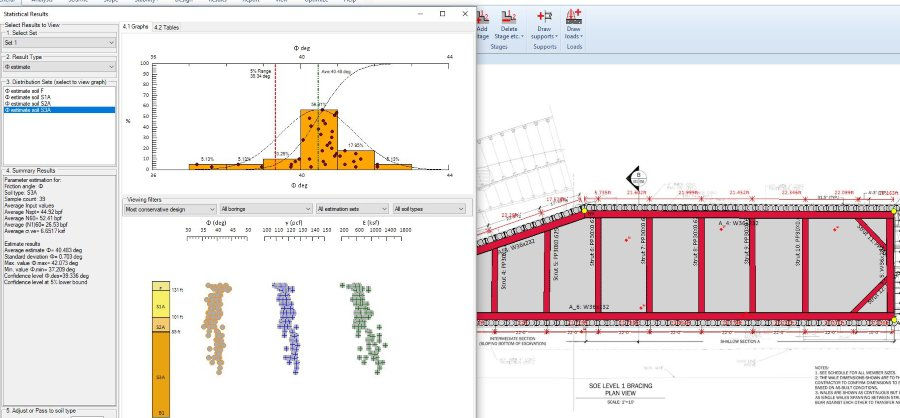Click the Delete Stage etc. icon

coord(508,17)
